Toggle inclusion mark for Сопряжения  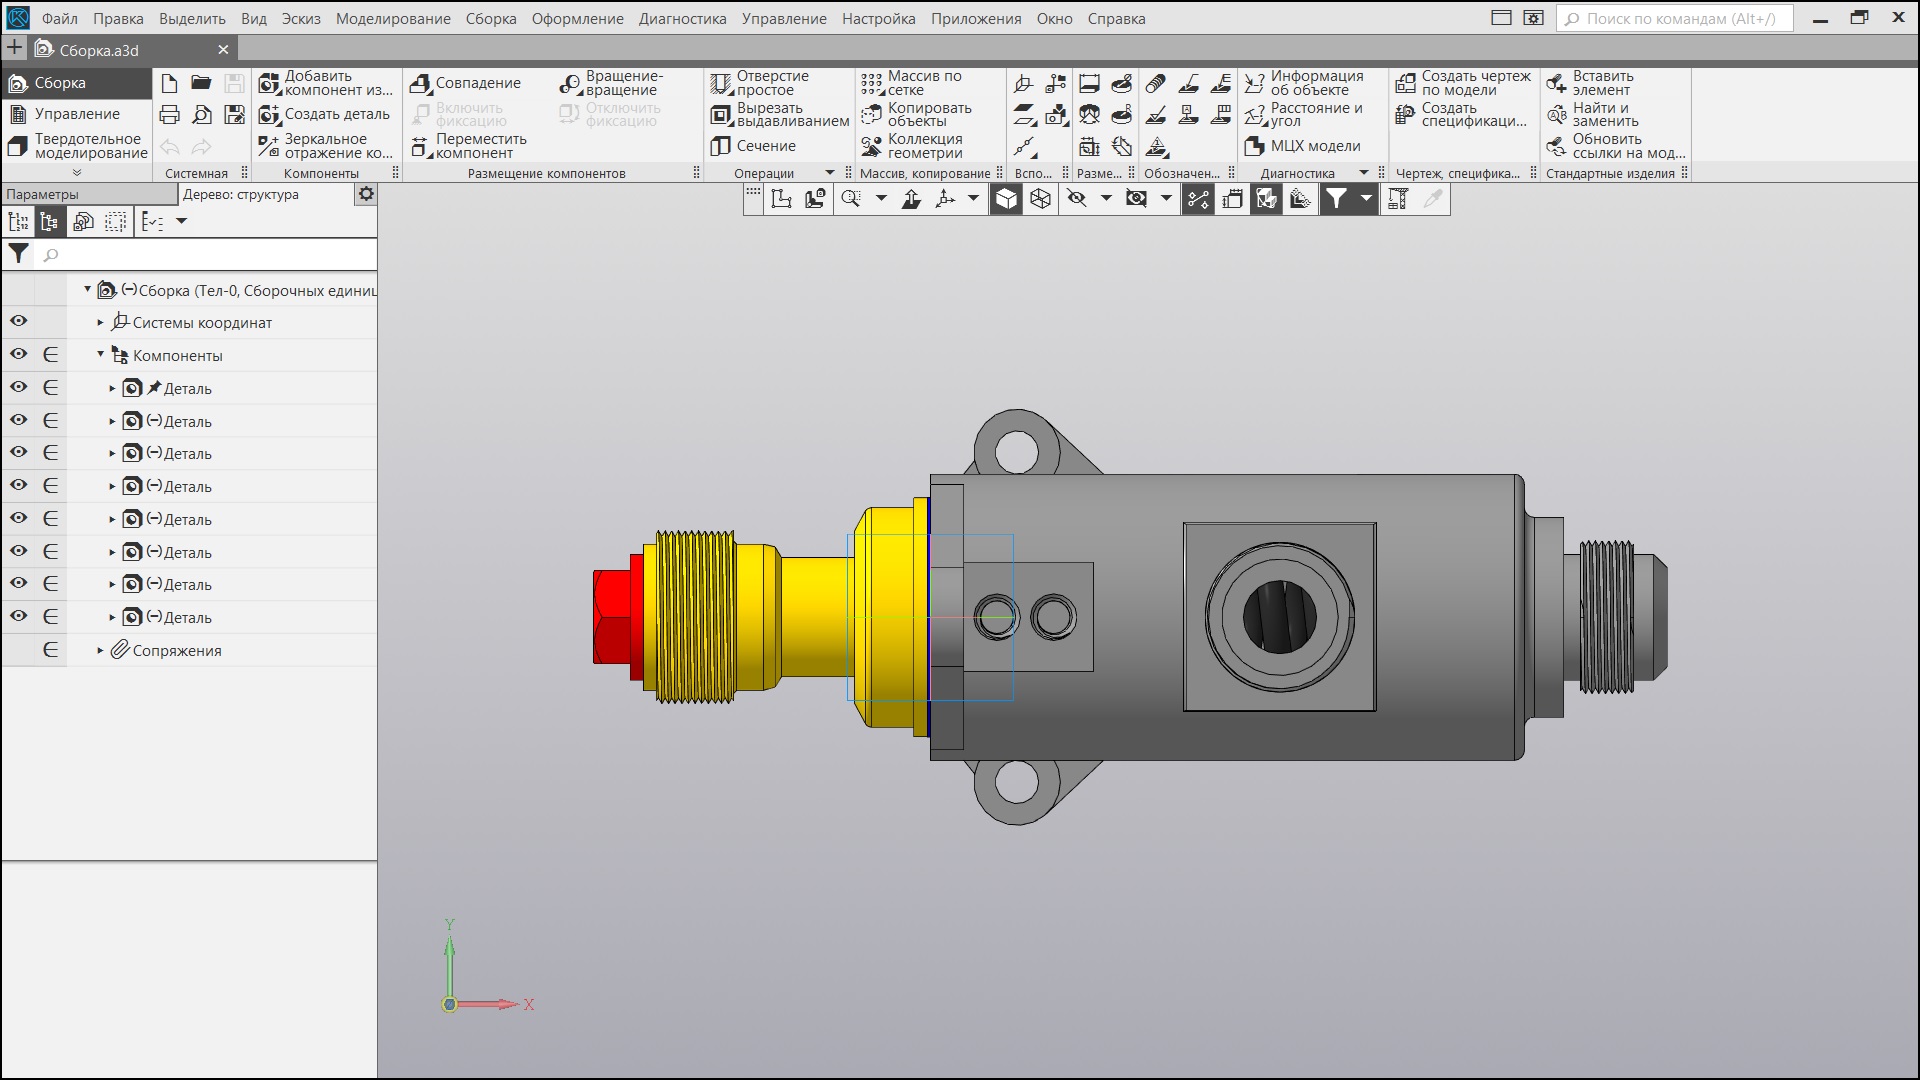click(x=50, y=650)
